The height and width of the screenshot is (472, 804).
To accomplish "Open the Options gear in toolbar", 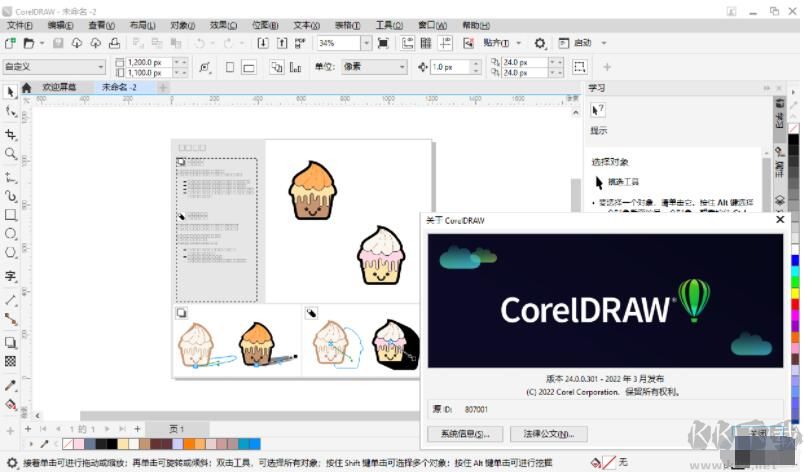I will point(540,43).
